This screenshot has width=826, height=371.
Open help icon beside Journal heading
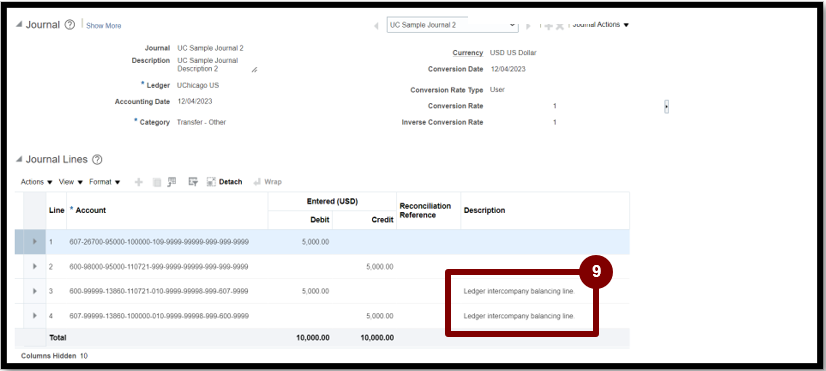(x=70, y=25)
